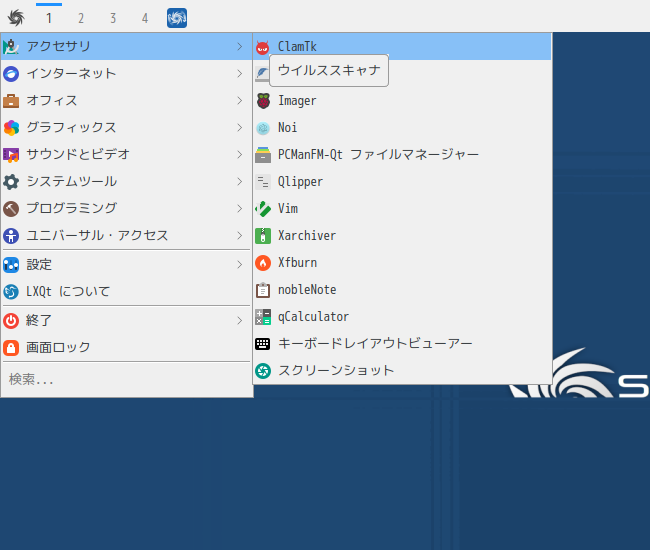Open PCManFM-Qt ファイルマネージャー entry

pos(402,155)
